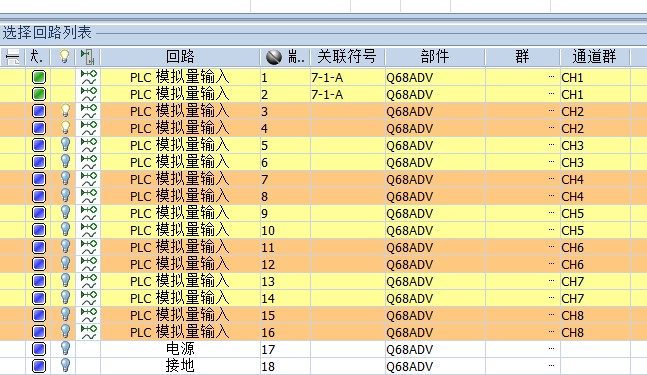Click the light bulb column header

(64, 57)
